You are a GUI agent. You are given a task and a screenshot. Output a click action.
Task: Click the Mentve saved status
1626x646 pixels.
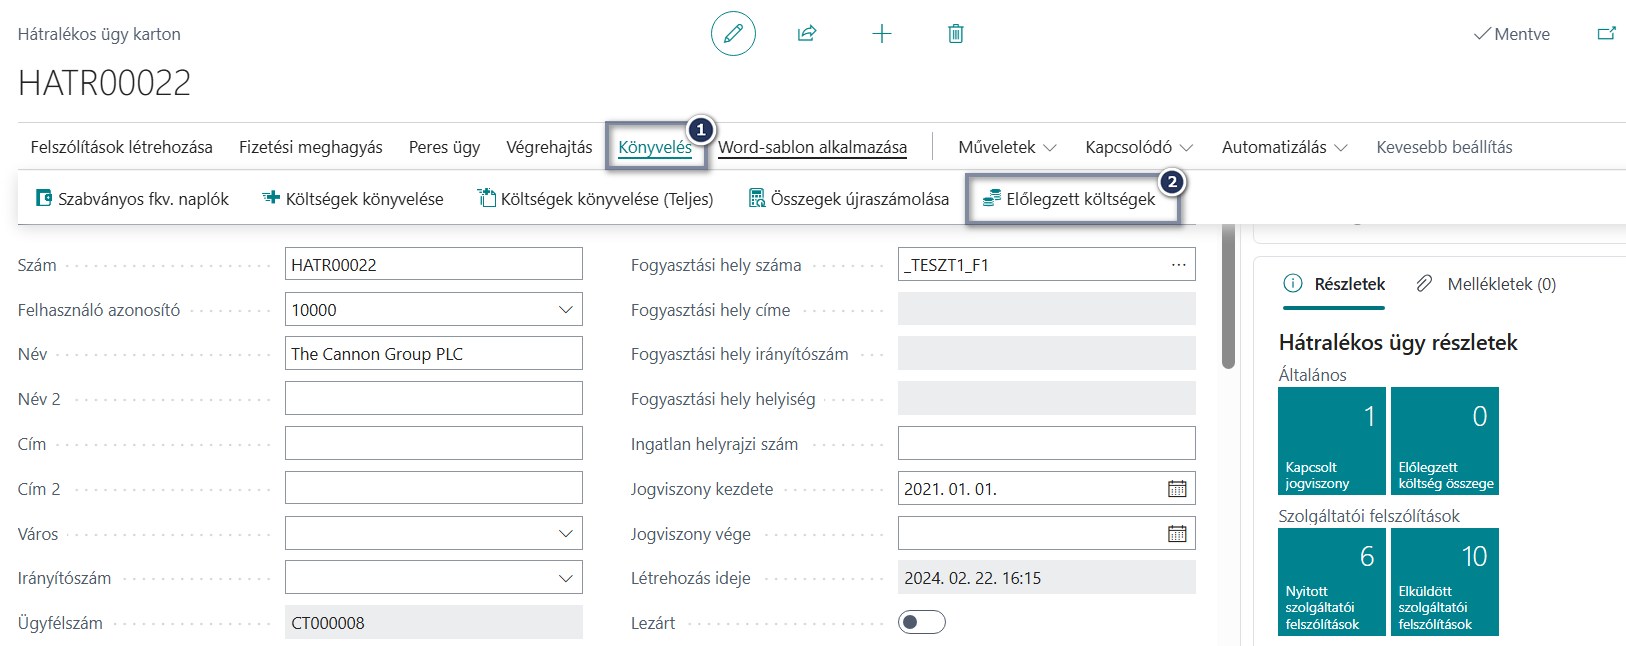pyautogui.click(x=1511, y=34)
